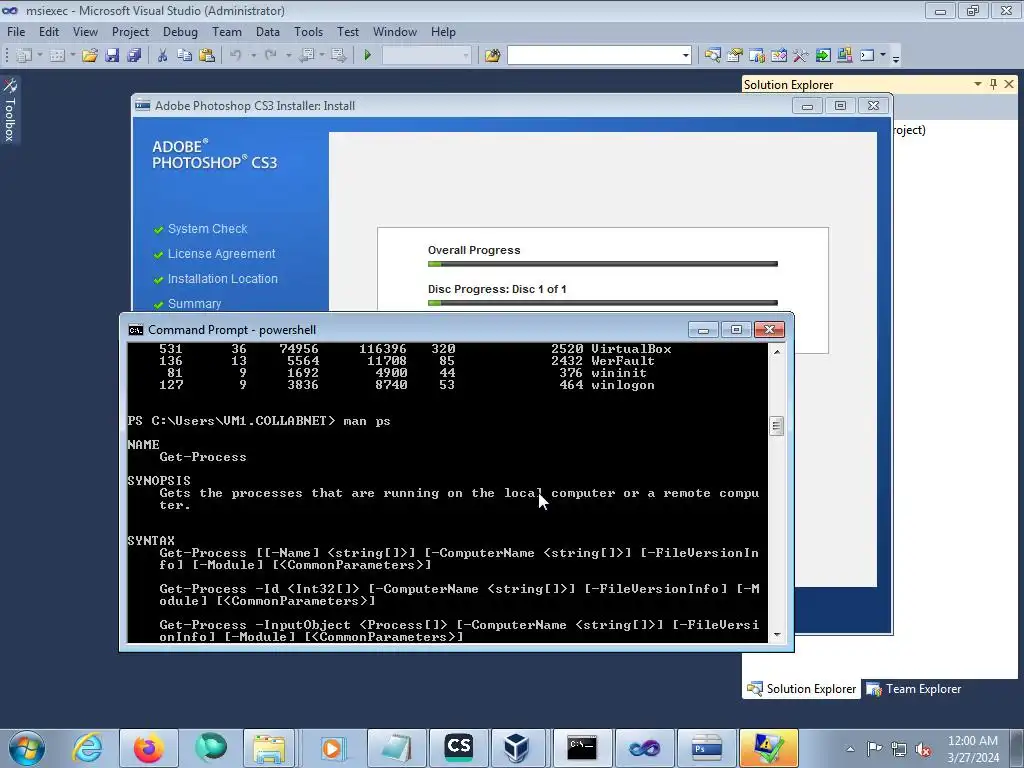Click the Navigate Forward icon
1024x768 pixels.
[x=338, y=56]
